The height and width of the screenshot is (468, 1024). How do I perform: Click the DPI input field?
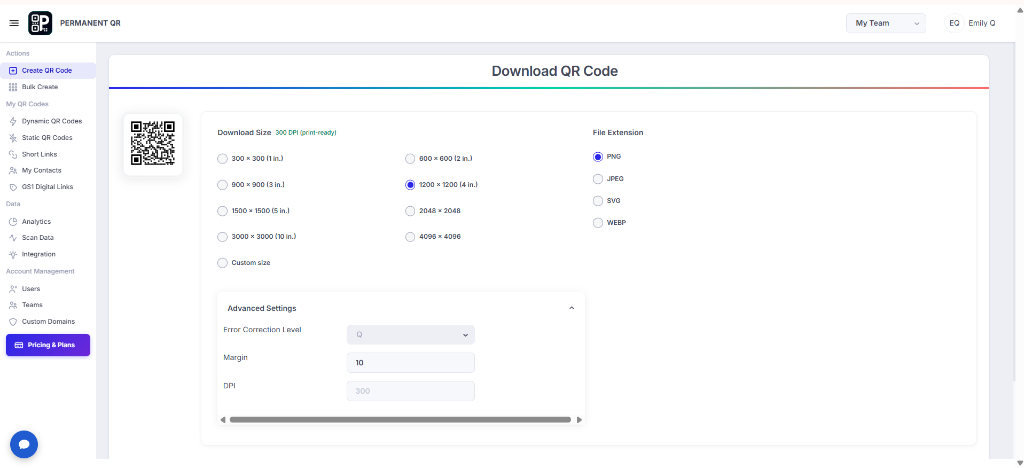coord(411,391)
